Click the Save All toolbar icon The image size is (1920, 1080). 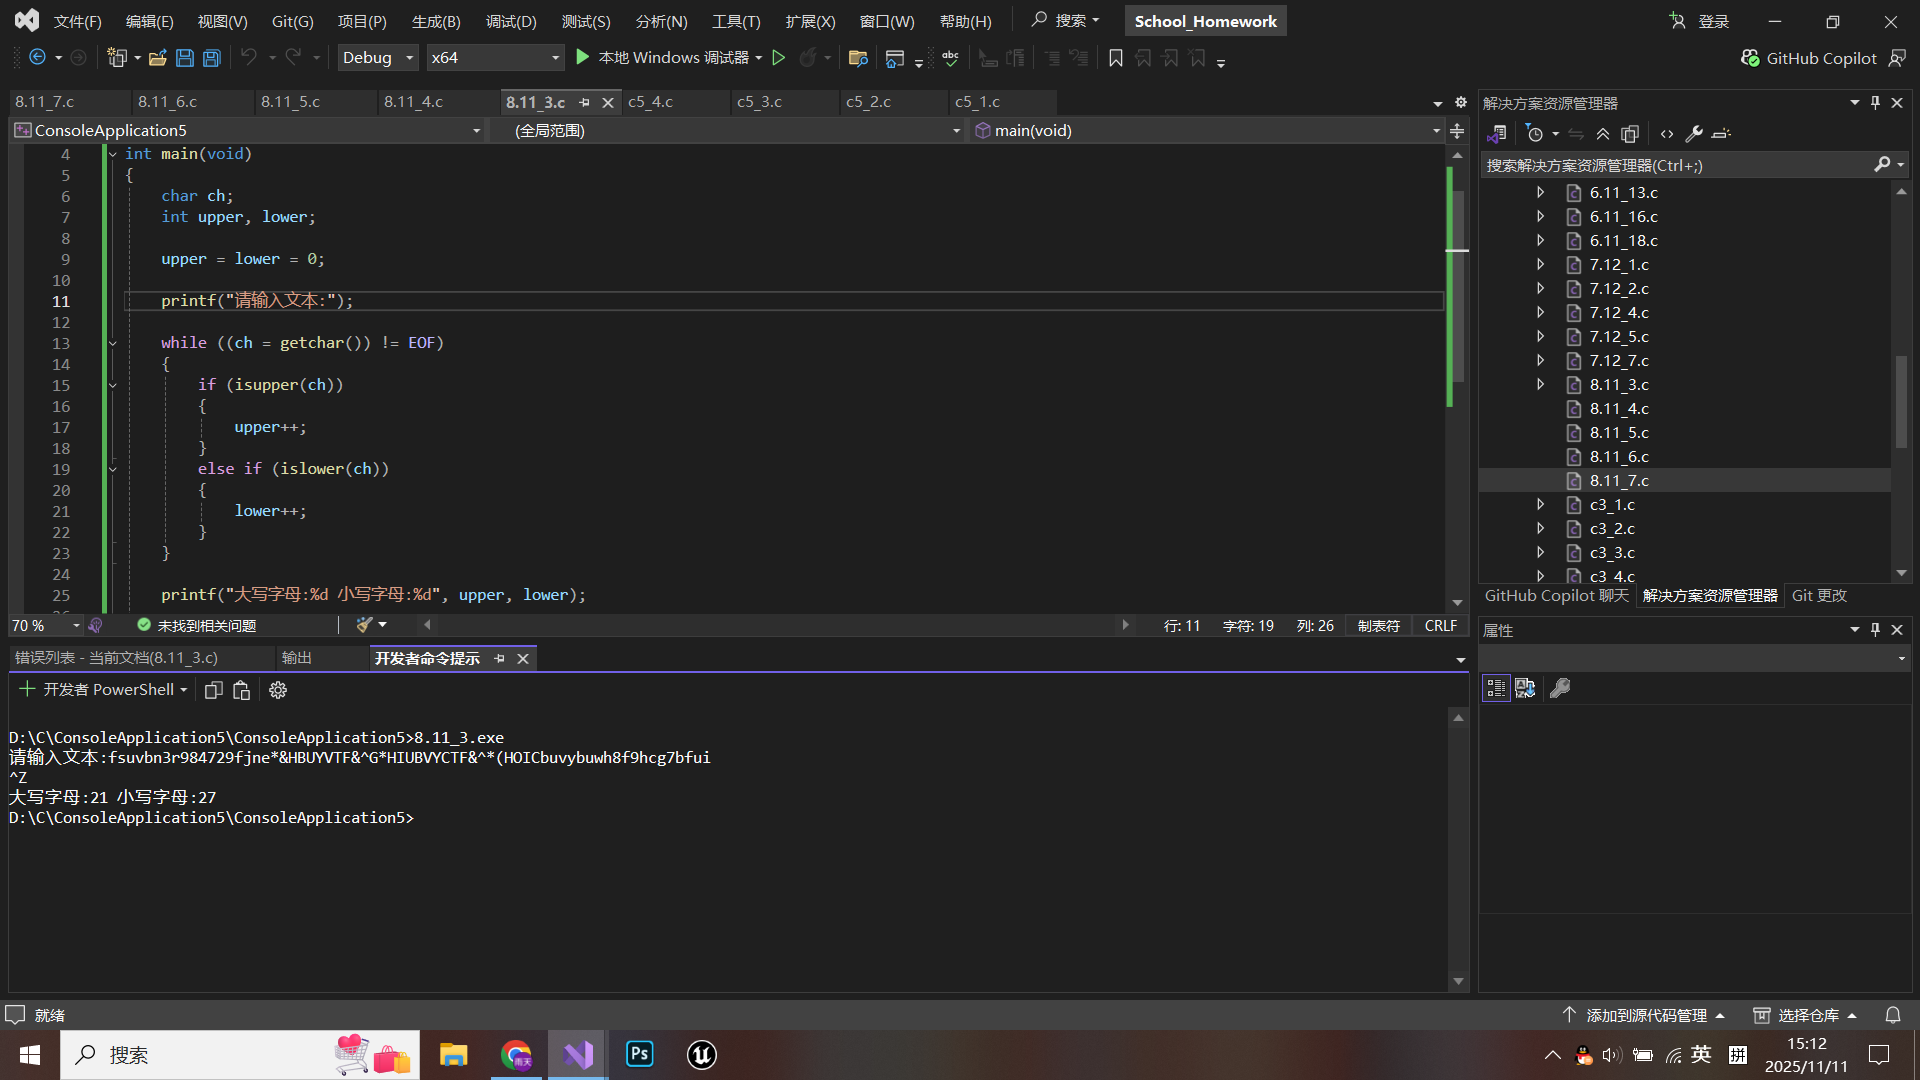212,58
